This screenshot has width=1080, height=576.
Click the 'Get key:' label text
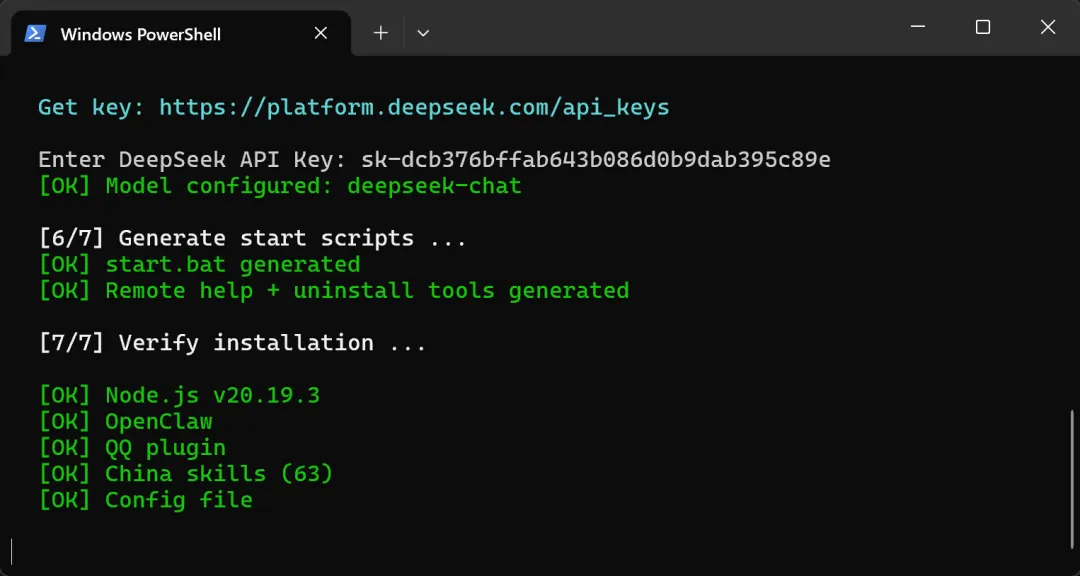point(91,107)
